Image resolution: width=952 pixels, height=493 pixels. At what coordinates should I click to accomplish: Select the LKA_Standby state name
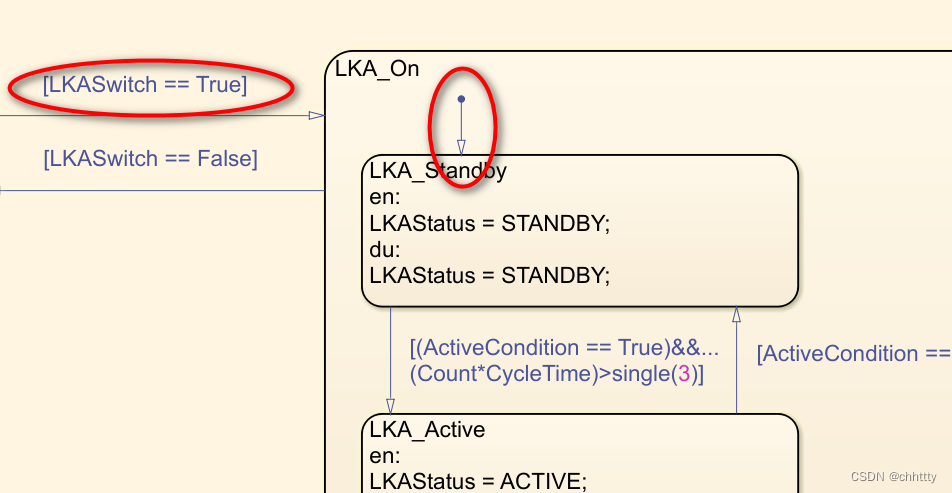[438, 170]
